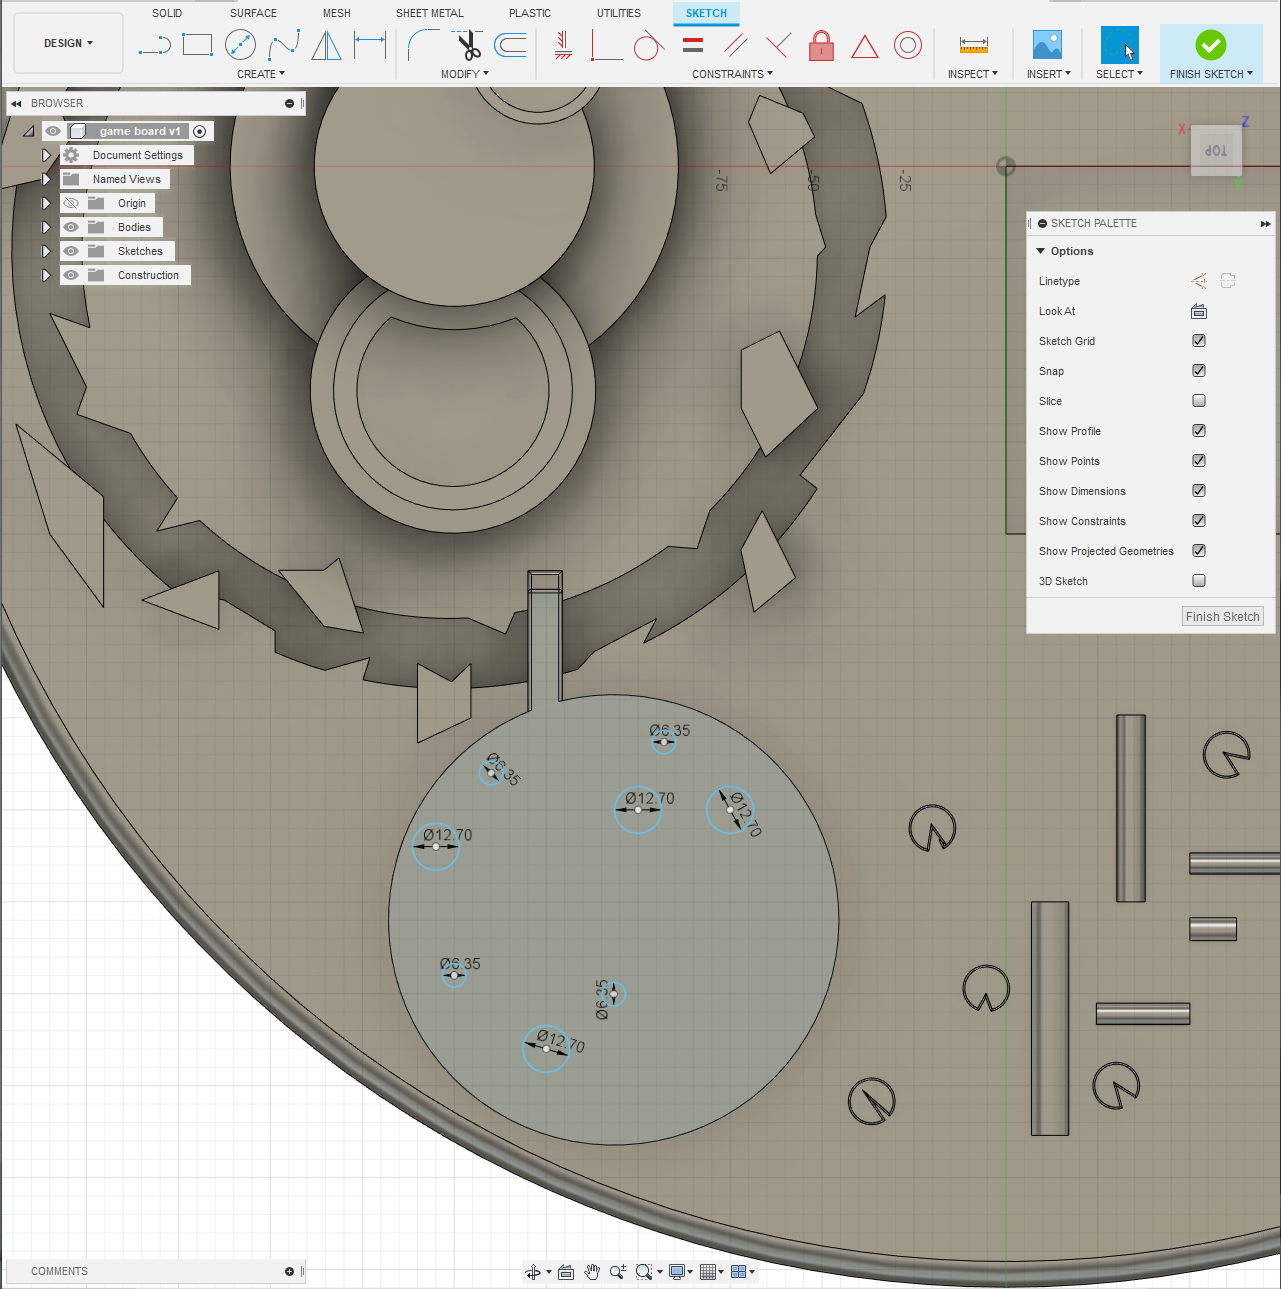
Task: Open the DESIGN workspace selector
Action: [x=67, y=42]
